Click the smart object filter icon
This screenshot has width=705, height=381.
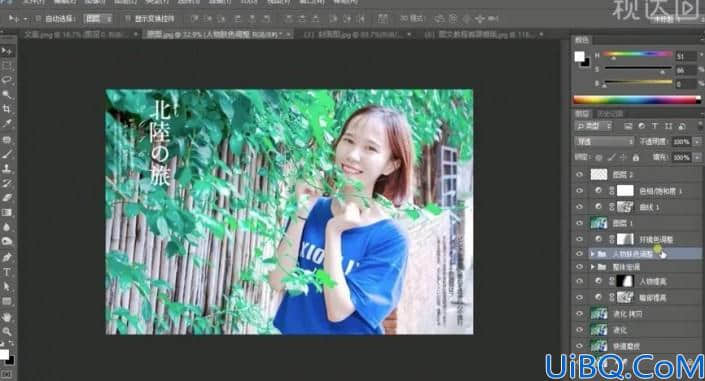(682, 126)
